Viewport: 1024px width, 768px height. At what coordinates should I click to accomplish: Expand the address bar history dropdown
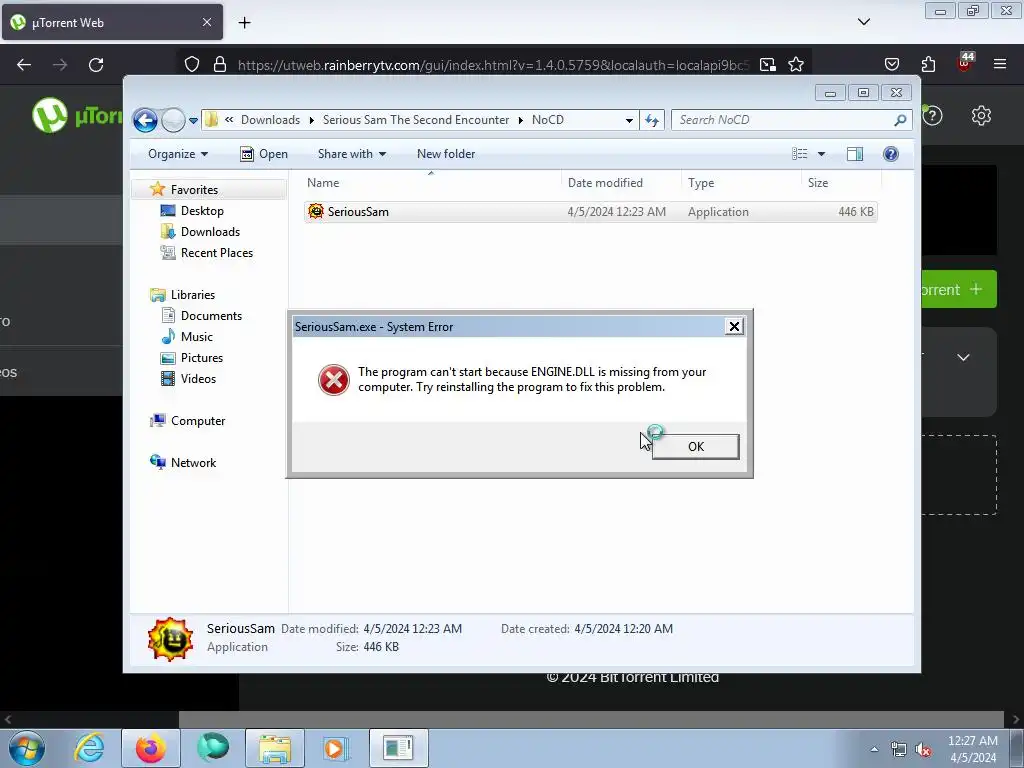[x=629, y=121]
